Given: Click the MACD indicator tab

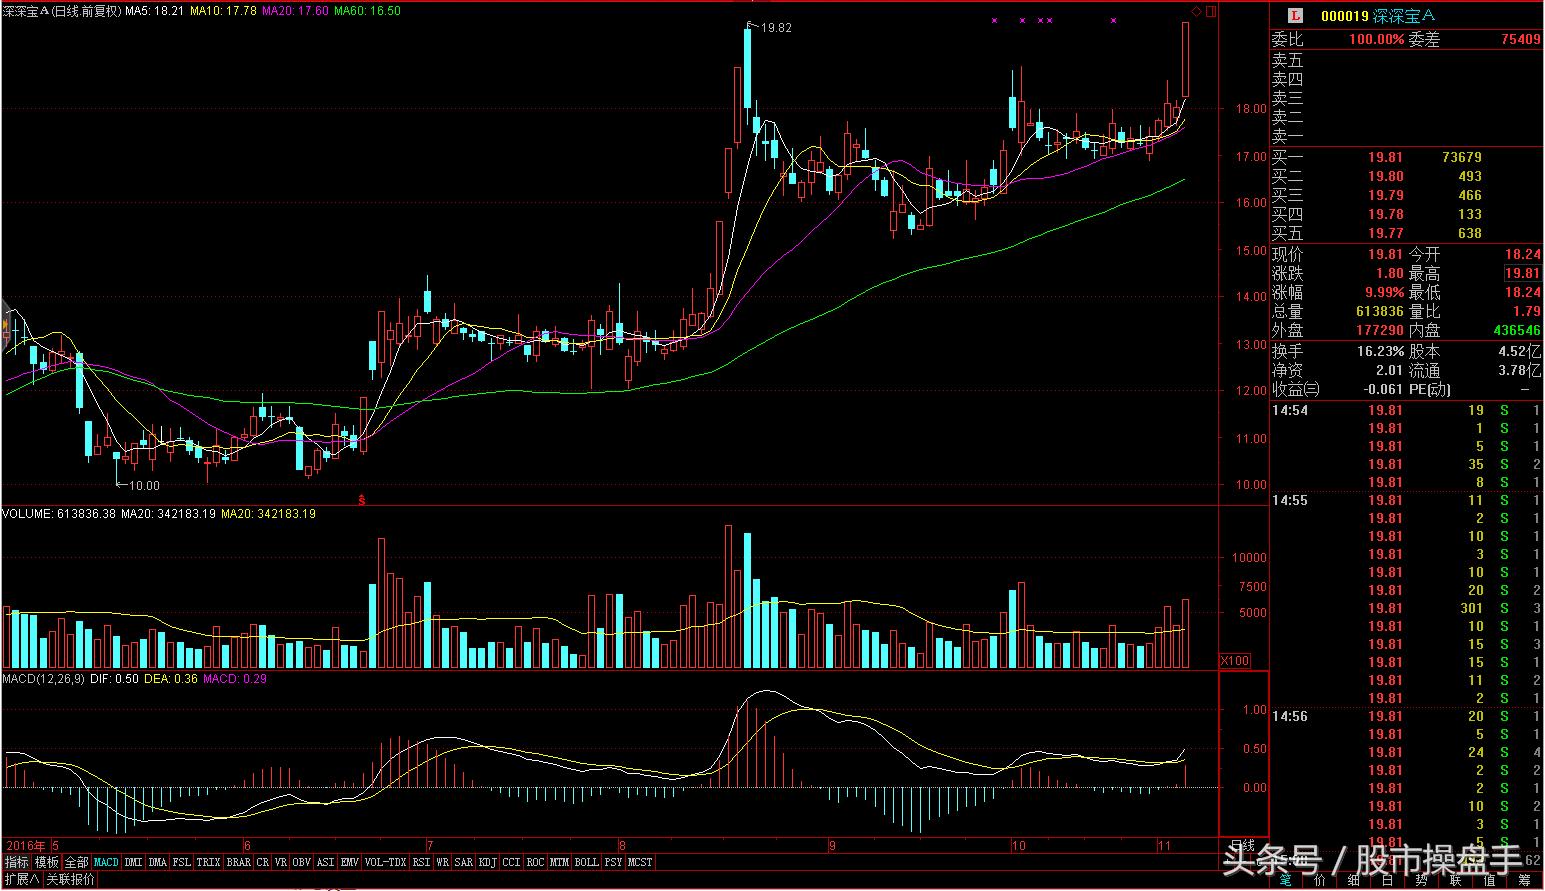Looking at the screenshot, I should click(106, 862).
